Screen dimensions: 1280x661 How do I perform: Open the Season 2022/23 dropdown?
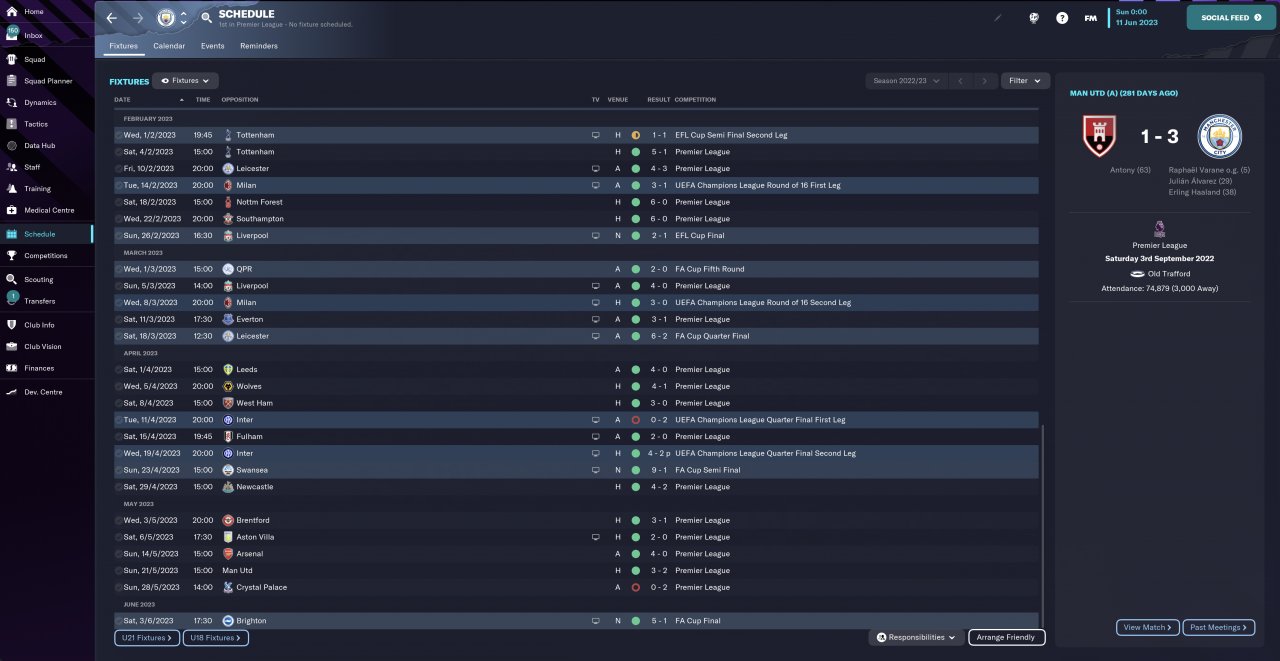pyautogui.click(x=907, y=80)
